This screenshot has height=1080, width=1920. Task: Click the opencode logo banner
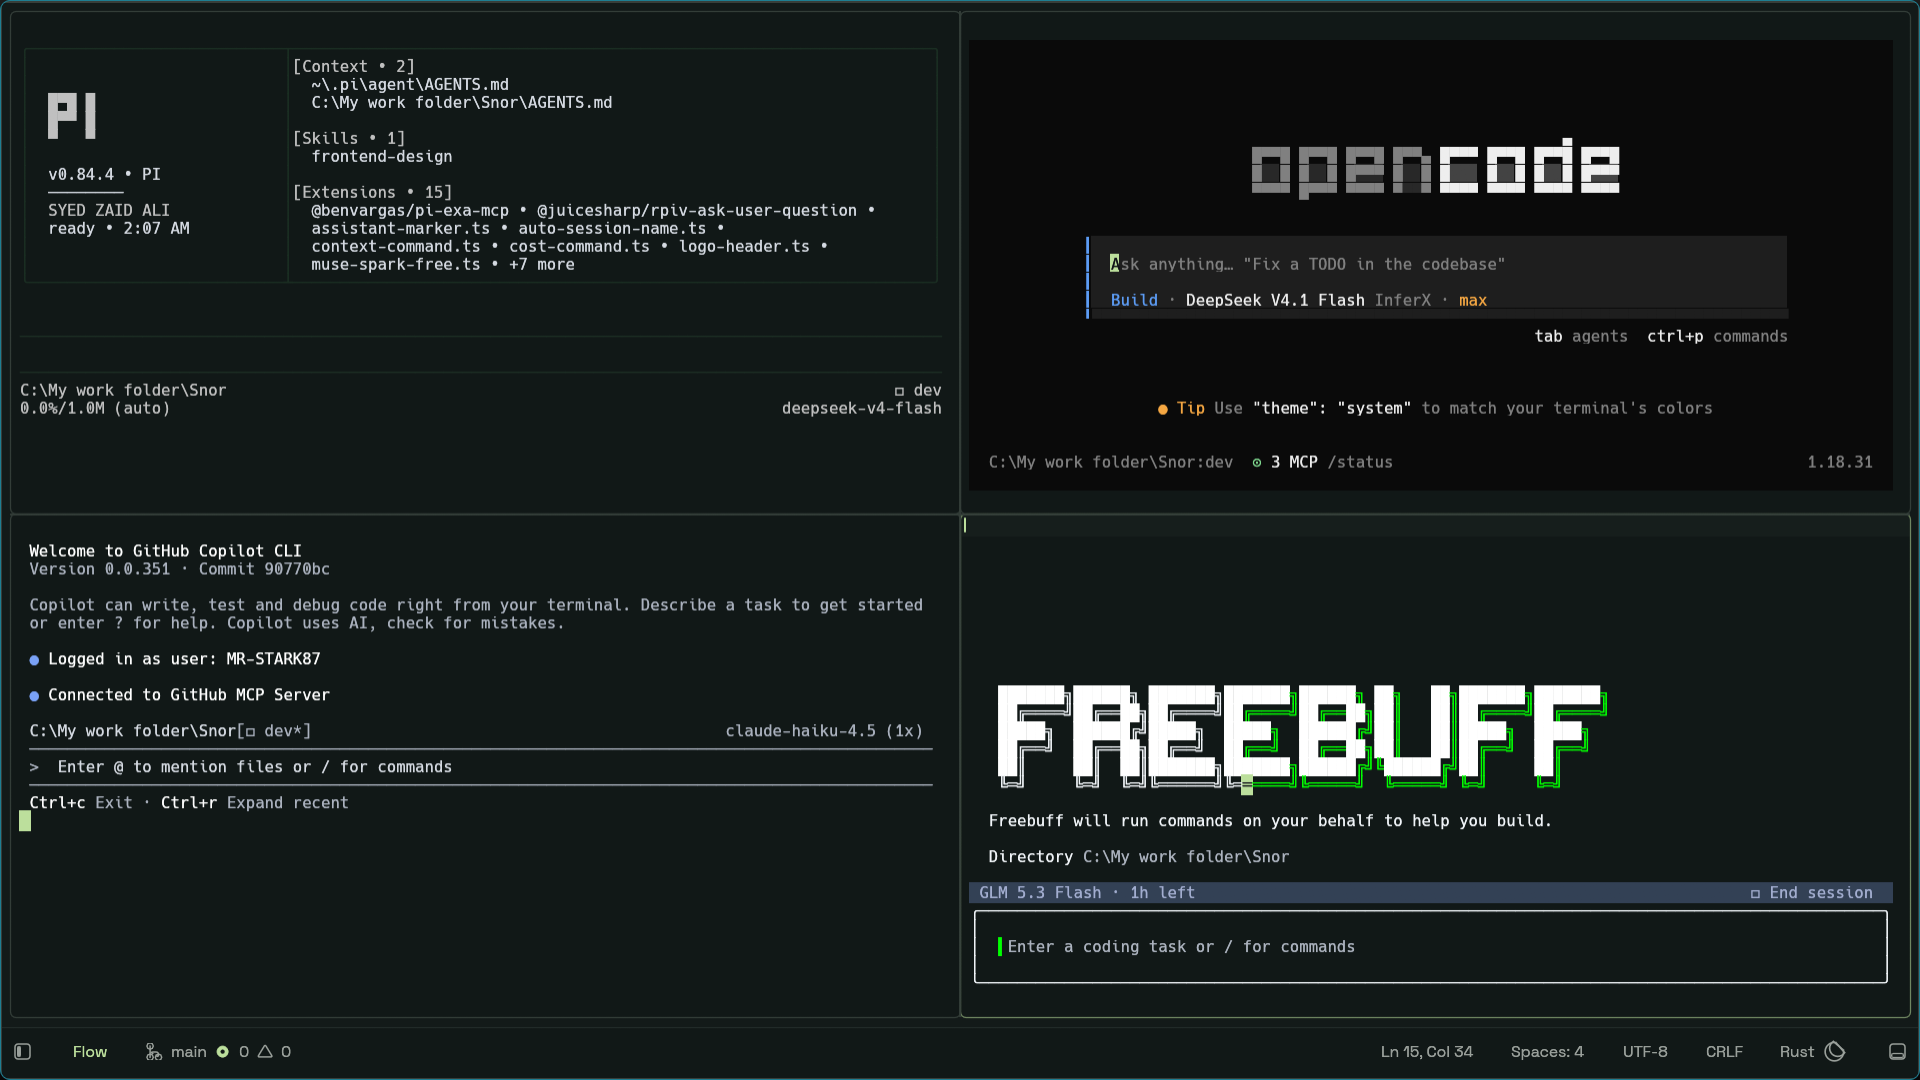pos(1435,167)
